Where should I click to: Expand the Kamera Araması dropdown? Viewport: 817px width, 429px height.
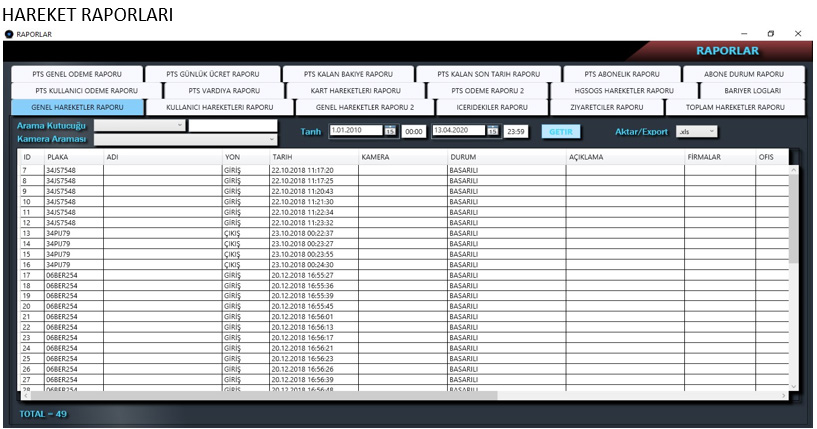[271, 140]
